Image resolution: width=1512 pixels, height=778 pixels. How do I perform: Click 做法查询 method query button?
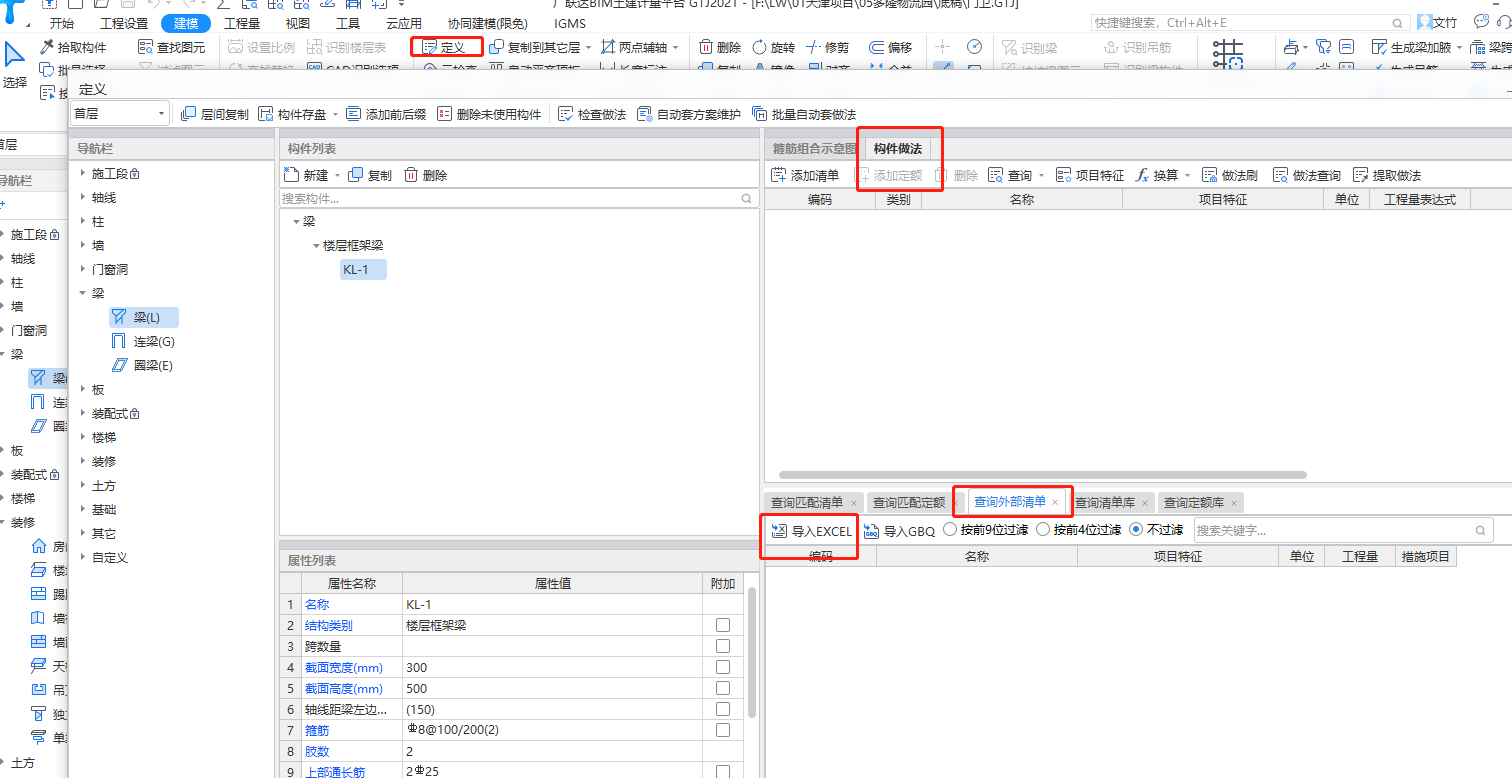pyautogui.click(x=1307, y=175)
